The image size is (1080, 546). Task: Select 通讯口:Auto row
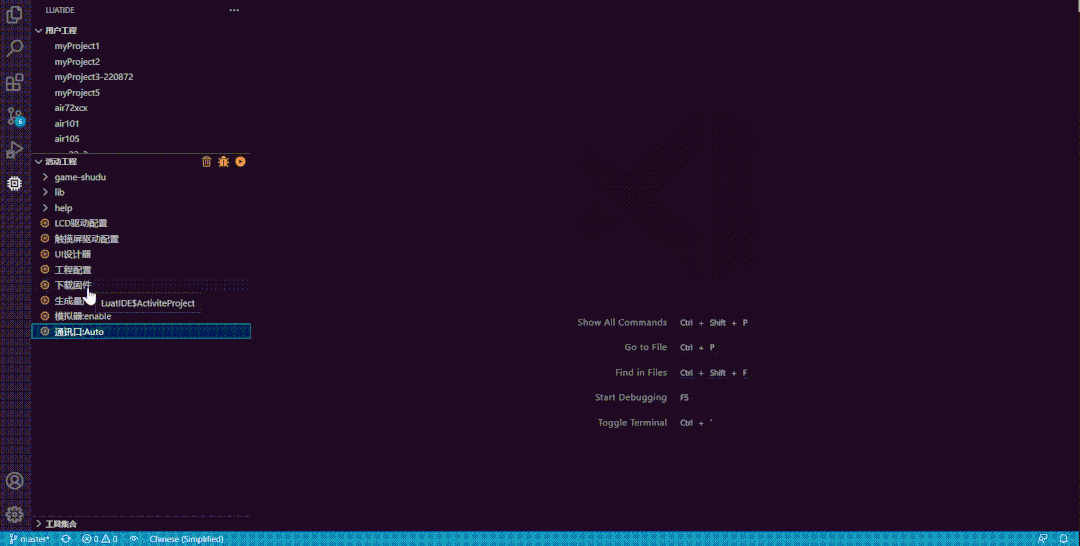[141, 332]
